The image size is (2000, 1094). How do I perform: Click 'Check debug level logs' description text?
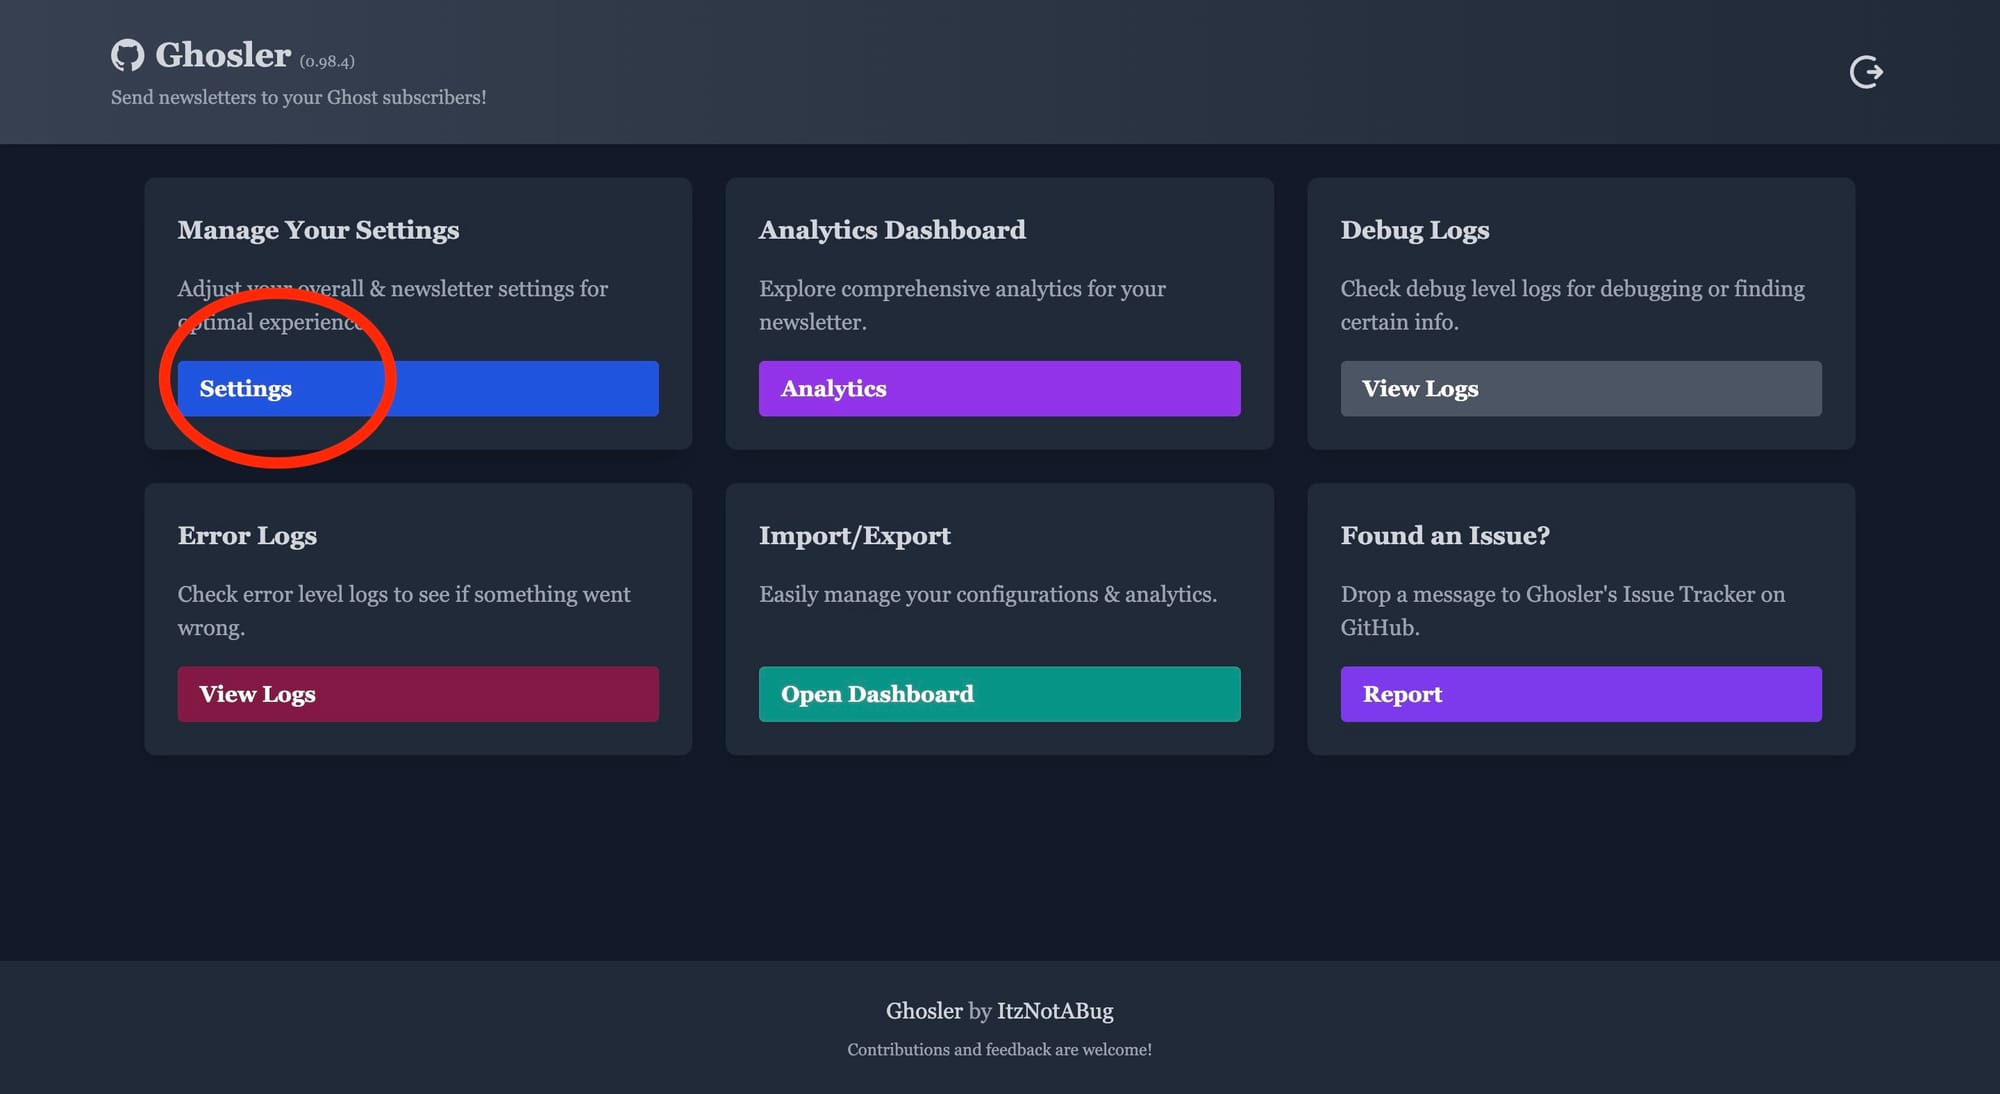(x=1572, y=305)
